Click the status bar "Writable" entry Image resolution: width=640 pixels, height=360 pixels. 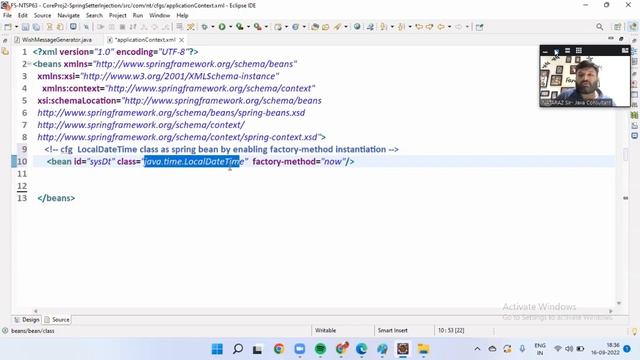pos(325,330)
